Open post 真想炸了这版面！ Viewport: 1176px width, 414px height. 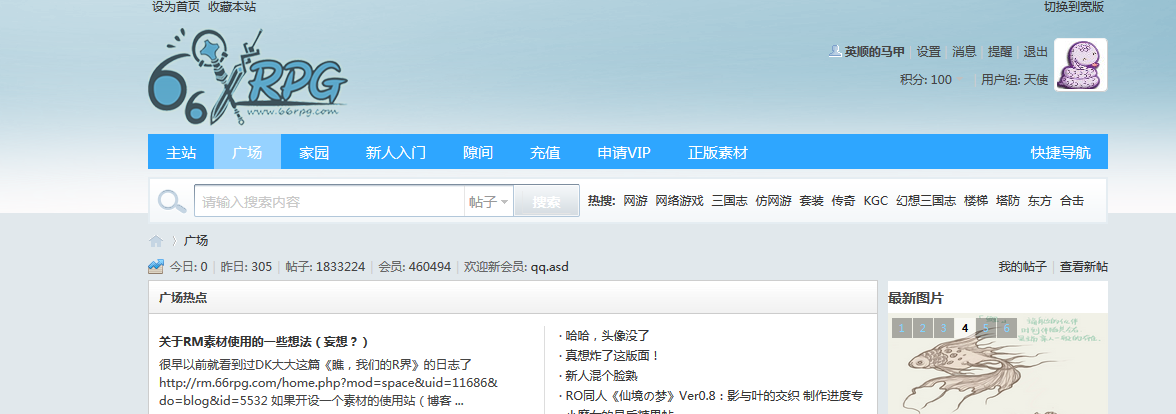pyautogui.click(x=612, y=356)
